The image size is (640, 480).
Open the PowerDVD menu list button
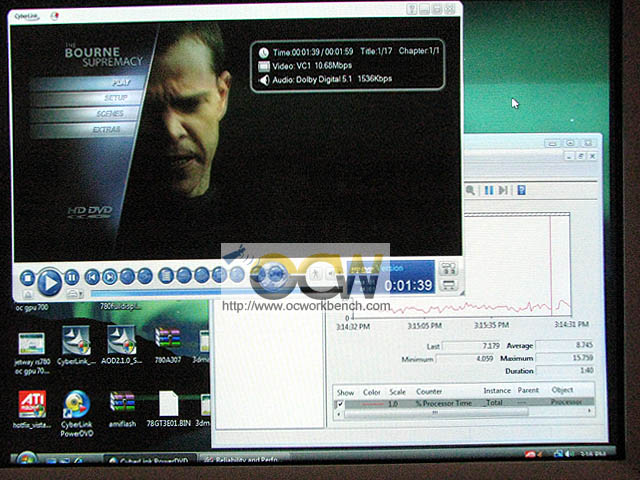pyautogui.click(x=166, y=276)
